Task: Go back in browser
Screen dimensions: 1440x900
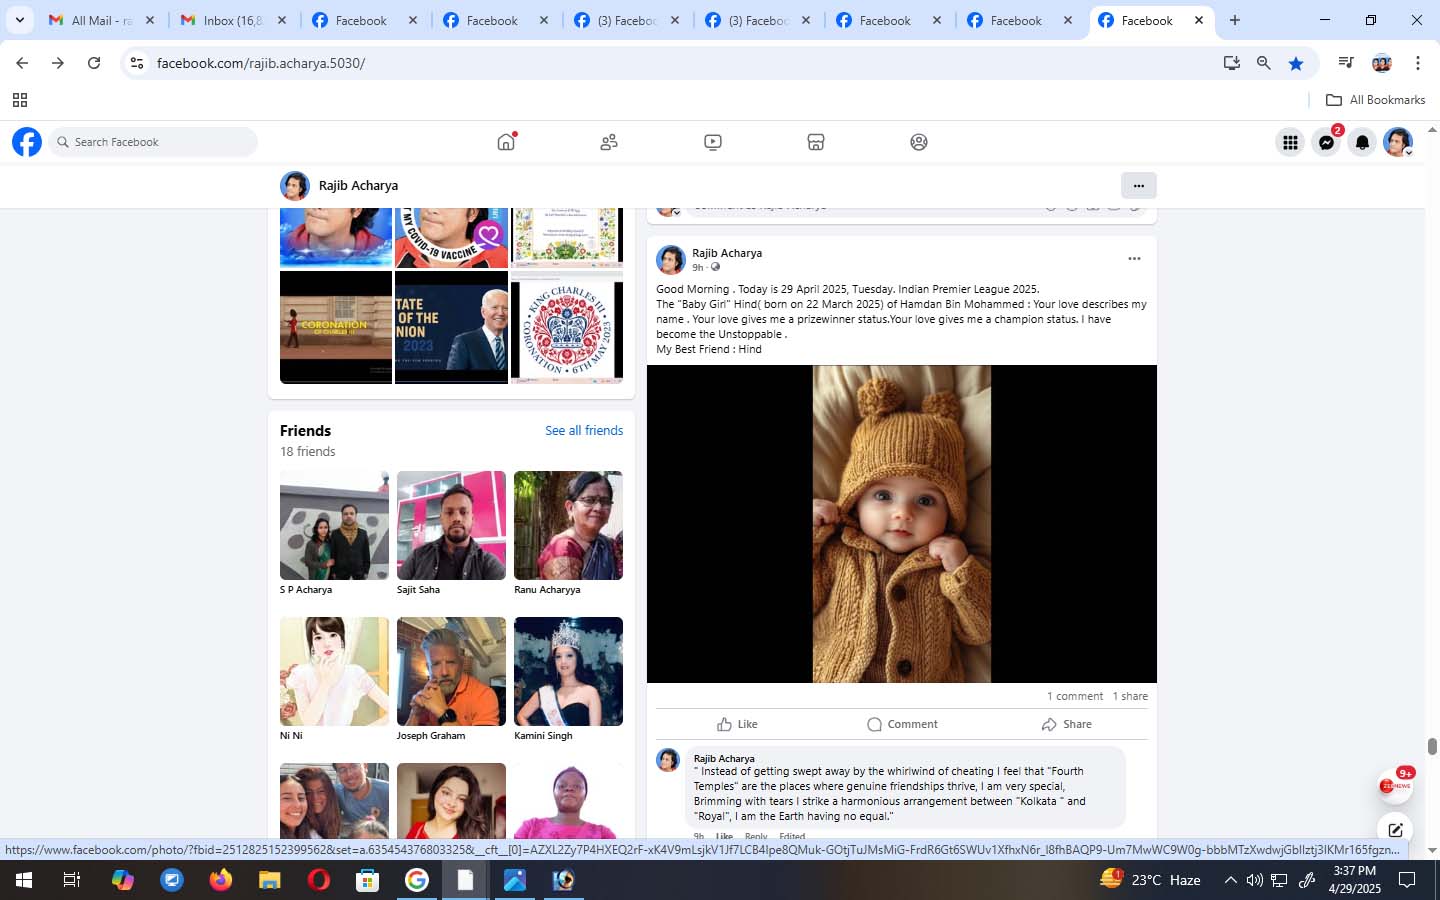Action: tap(22, 63)
